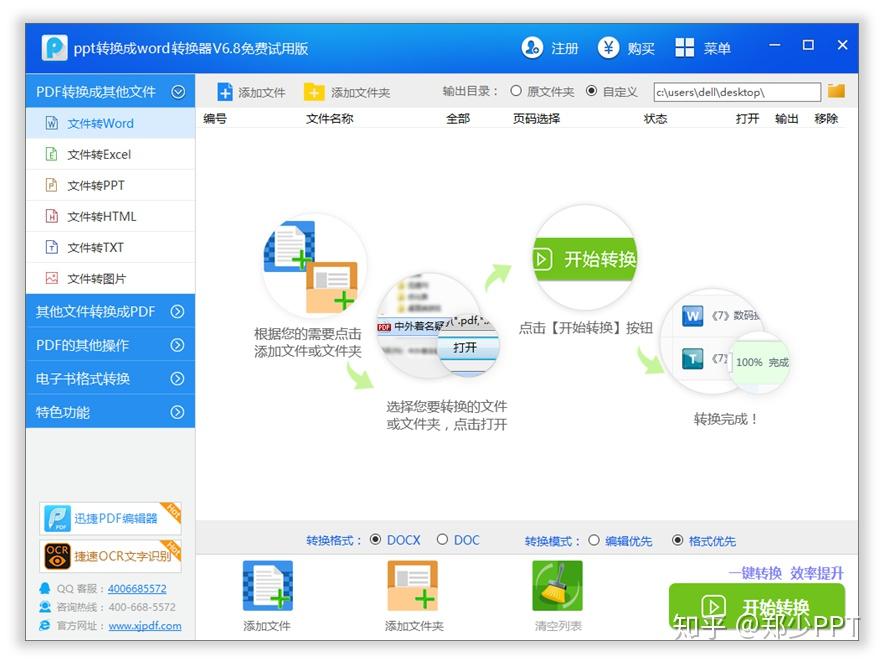Click the output directory path field
The image size is (884, 664).
tap(737, 92)
